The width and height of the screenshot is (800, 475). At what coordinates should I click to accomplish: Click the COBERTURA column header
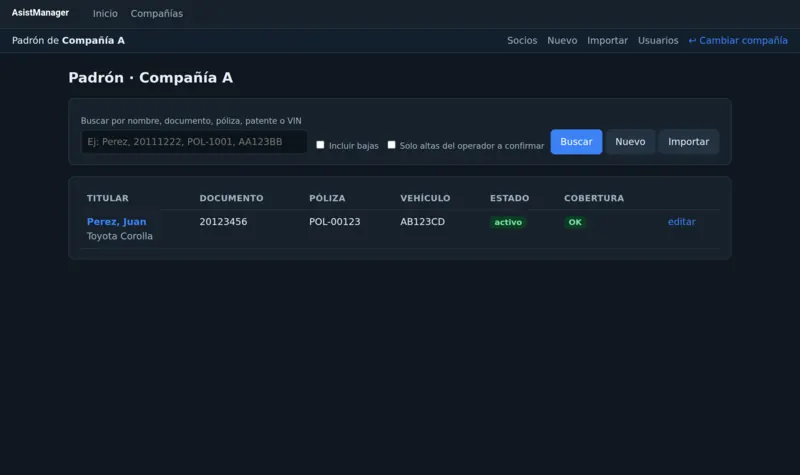pos(594,198)
